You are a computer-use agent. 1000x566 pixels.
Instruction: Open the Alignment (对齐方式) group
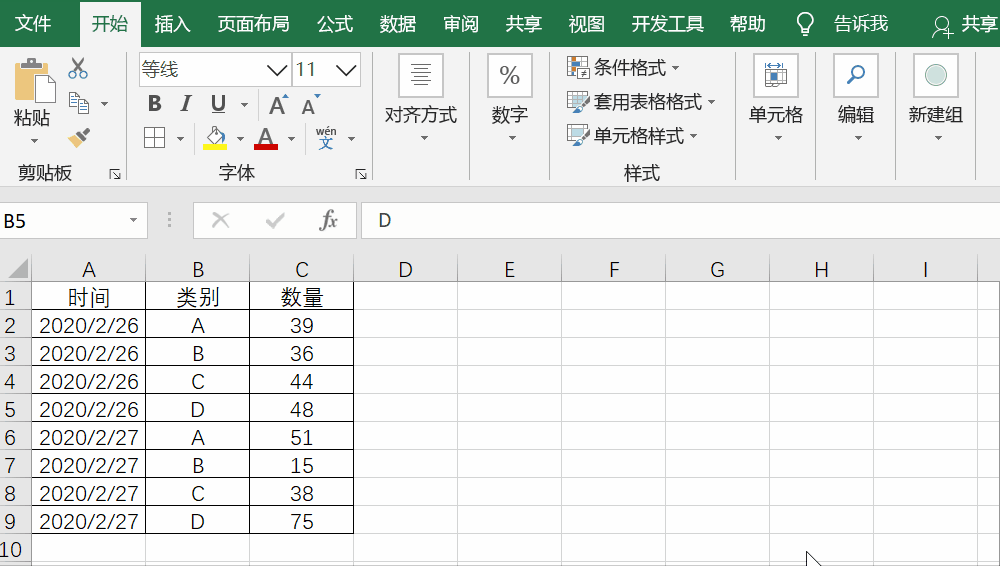pos(421,99)
